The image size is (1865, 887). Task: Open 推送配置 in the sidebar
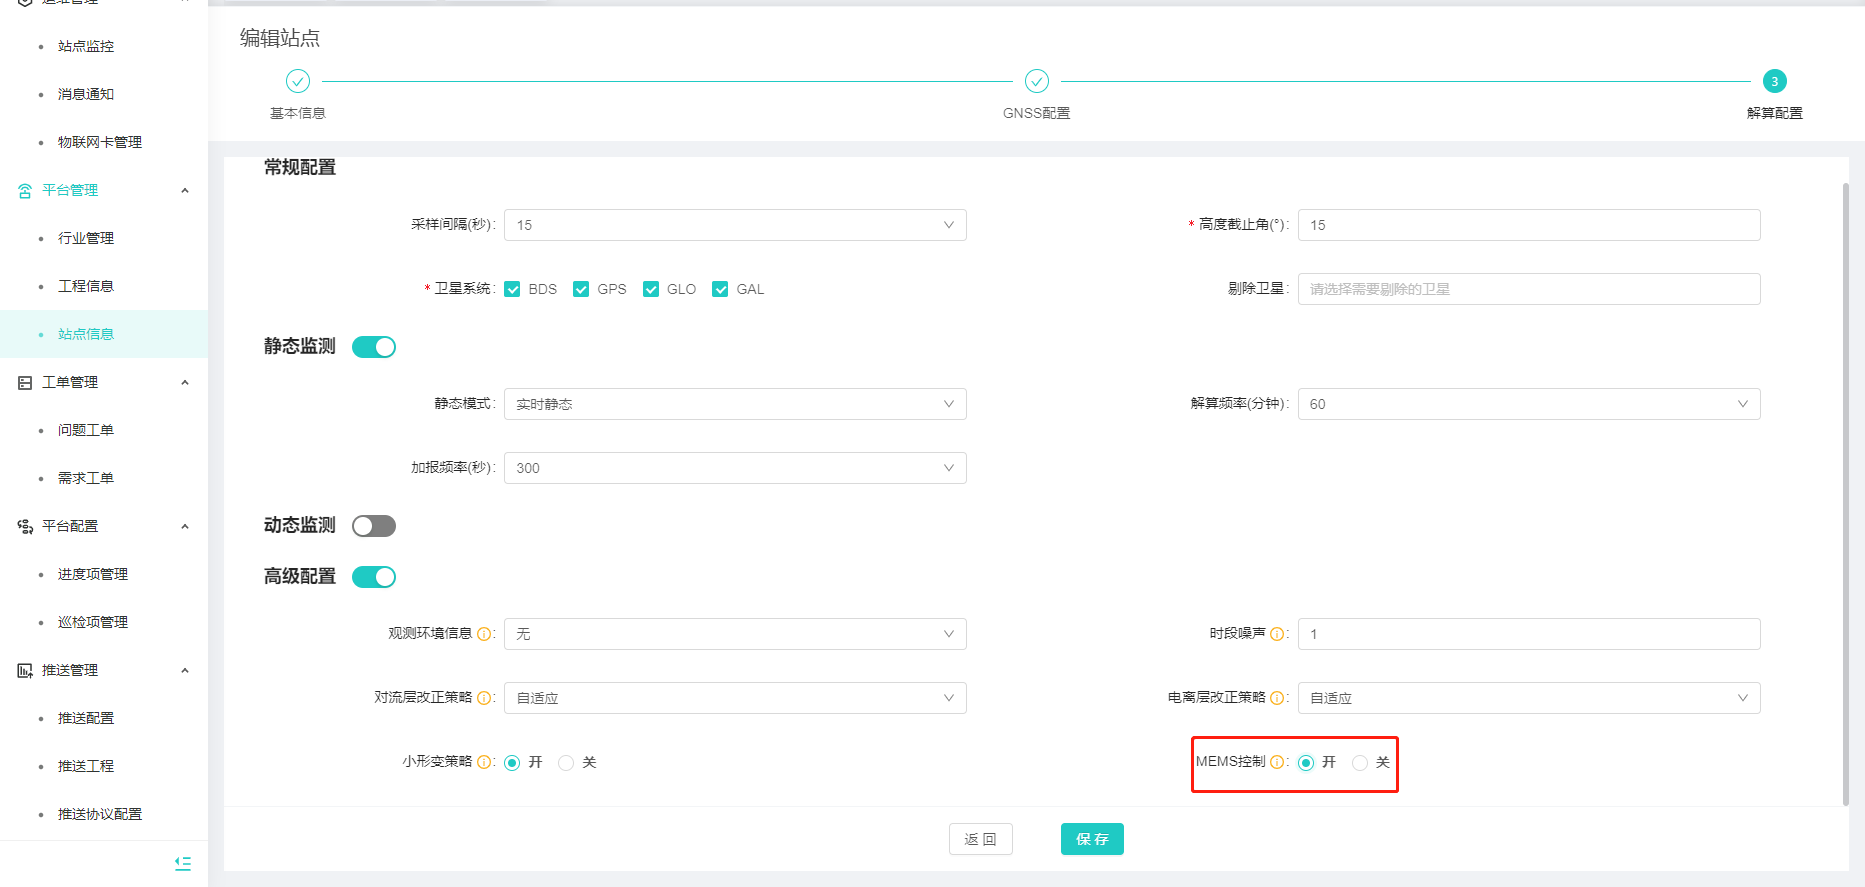click(x=86, y=718)
